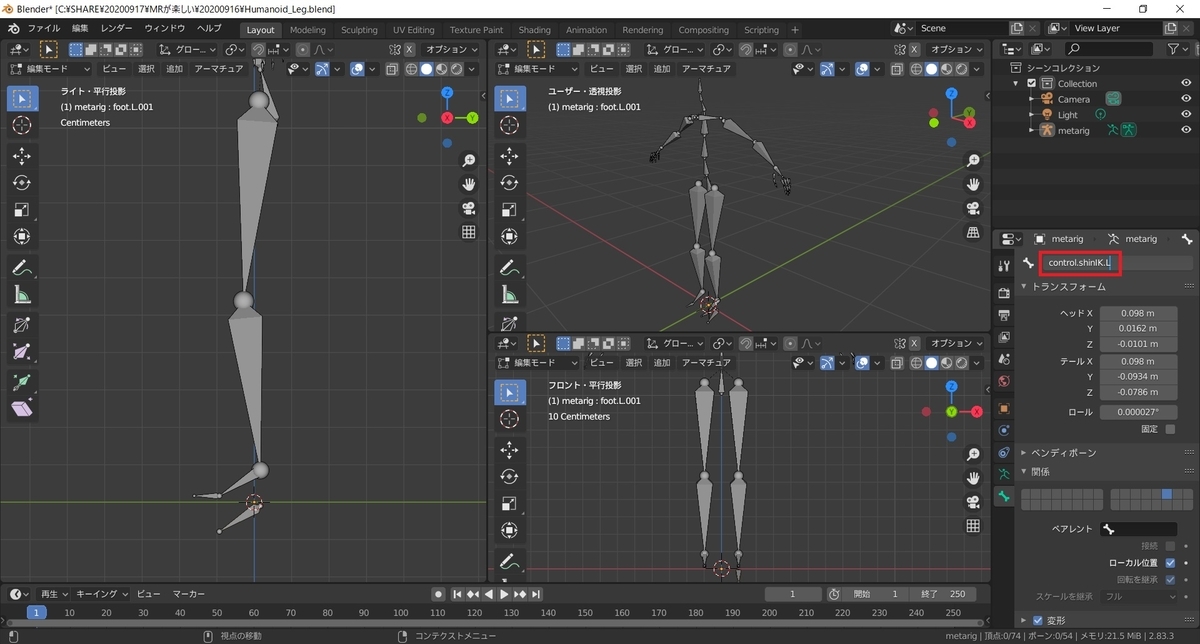The image size is (1200, 644).
Task: Collapse the トランスフォーム panel
Action: [1069, 287]
